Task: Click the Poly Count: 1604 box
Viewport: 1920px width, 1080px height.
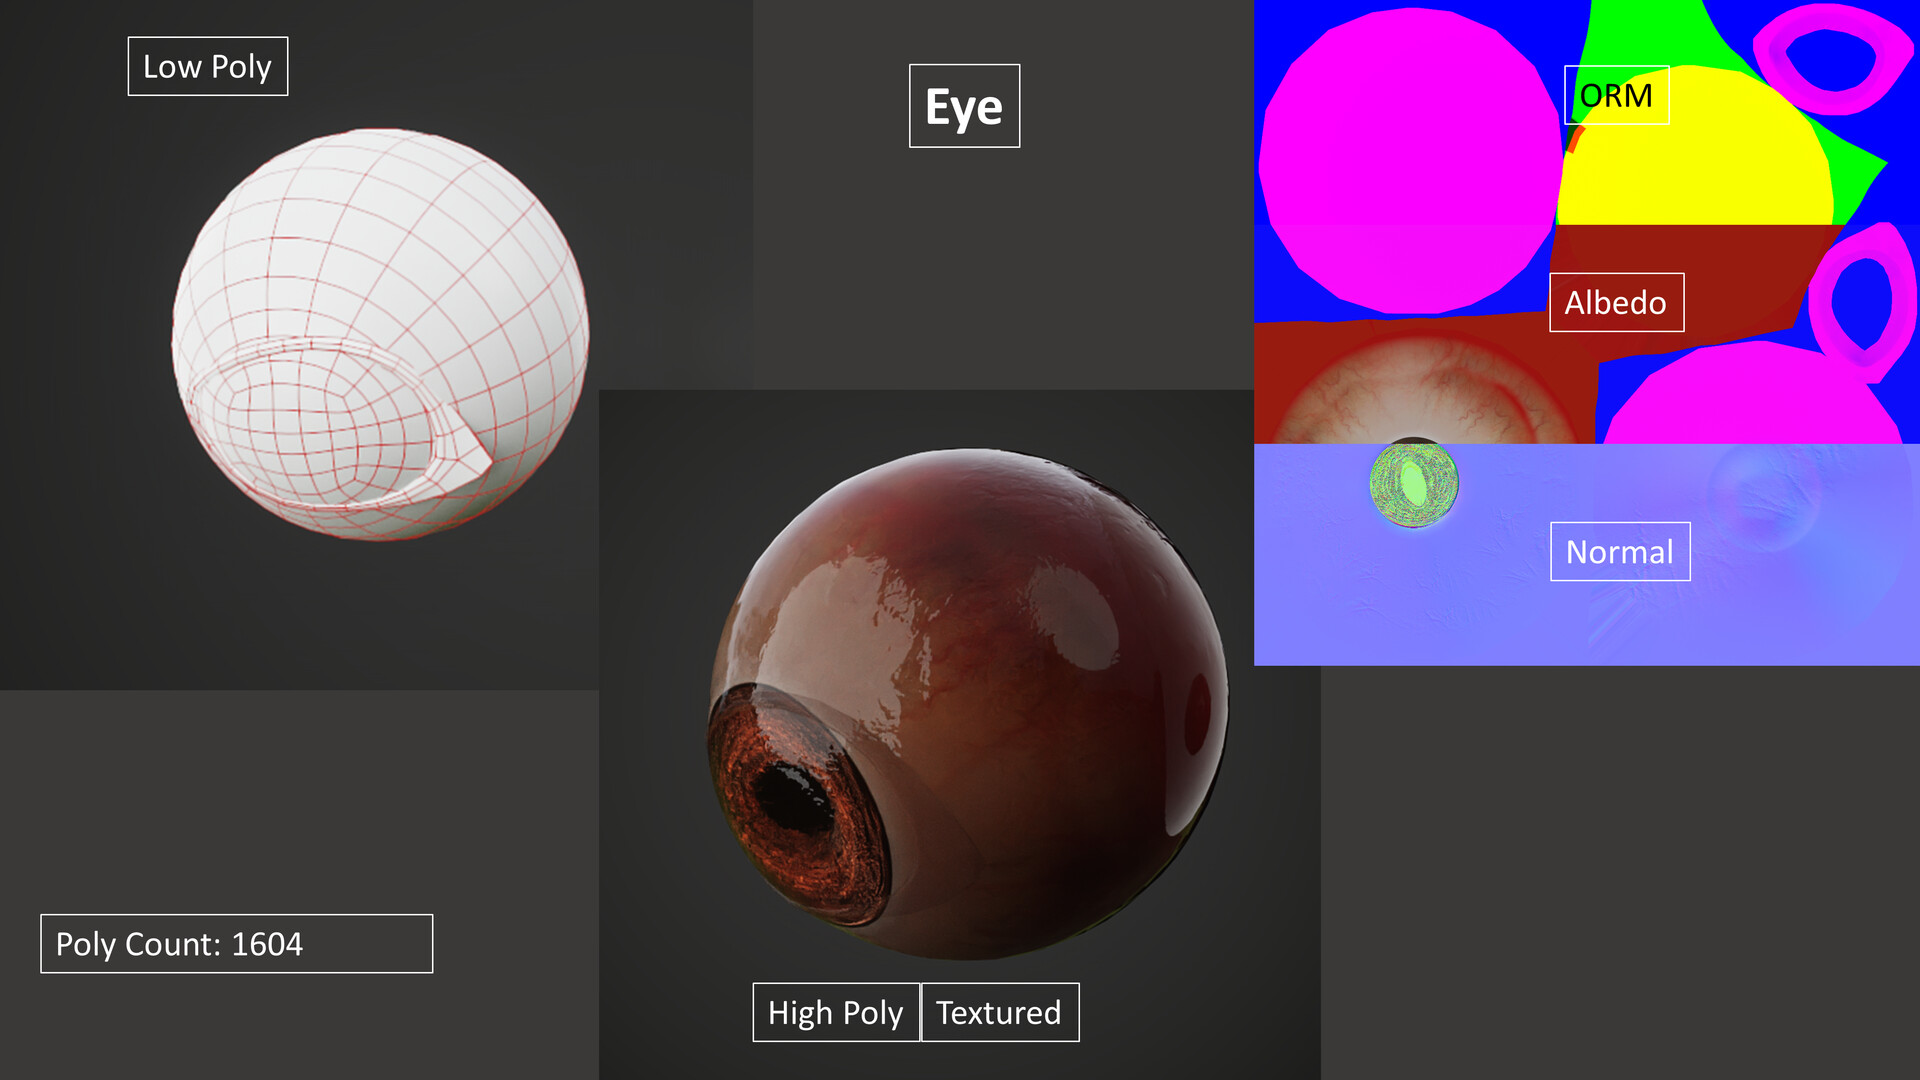Action: click(x=236, y=943)
